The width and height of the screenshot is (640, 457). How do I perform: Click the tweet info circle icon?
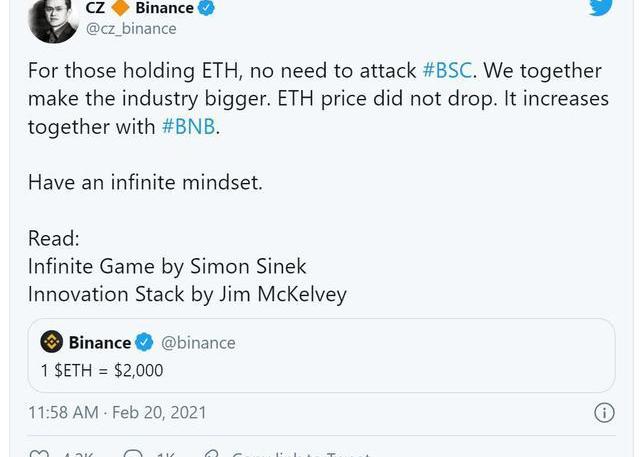pos(604,412)
